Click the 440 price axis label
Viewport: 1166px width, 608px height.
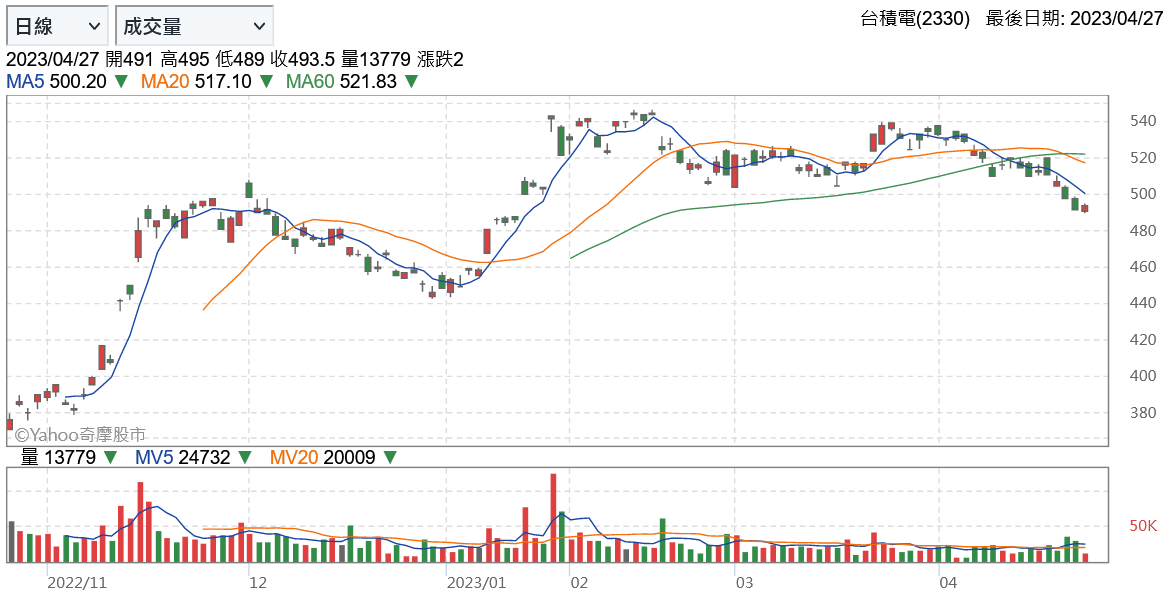[x=1142, y=303]
